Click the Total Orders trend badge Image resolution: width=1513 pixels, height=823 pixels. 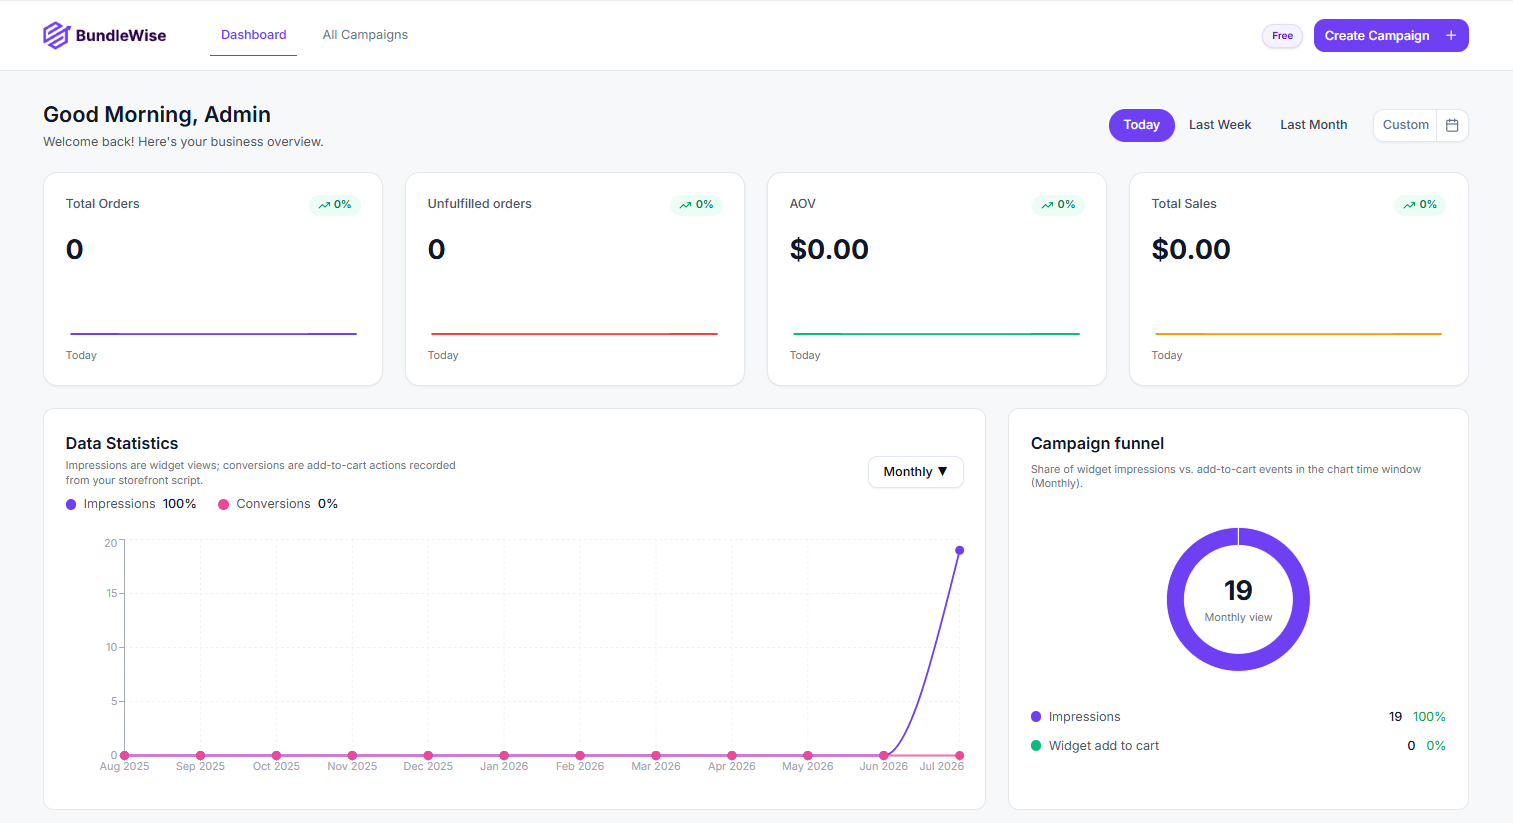coord(335,205)
